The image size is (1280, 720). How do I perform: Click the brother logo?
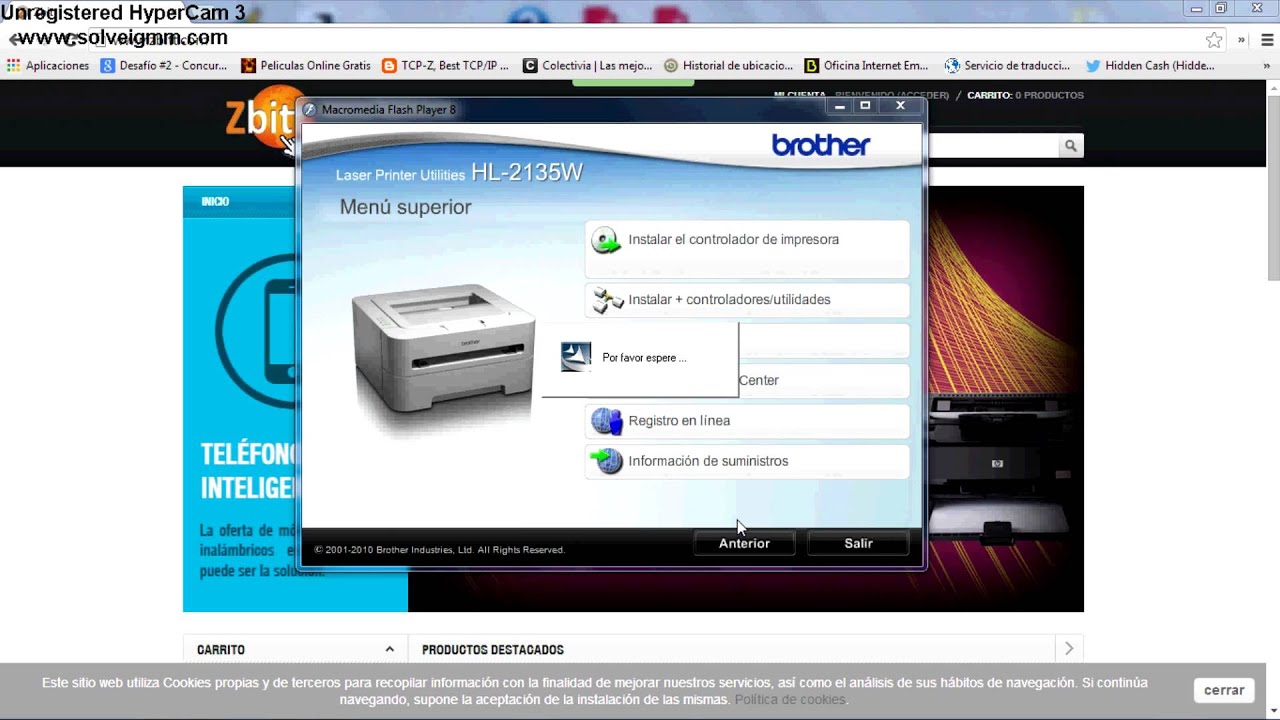pos(821,146)
